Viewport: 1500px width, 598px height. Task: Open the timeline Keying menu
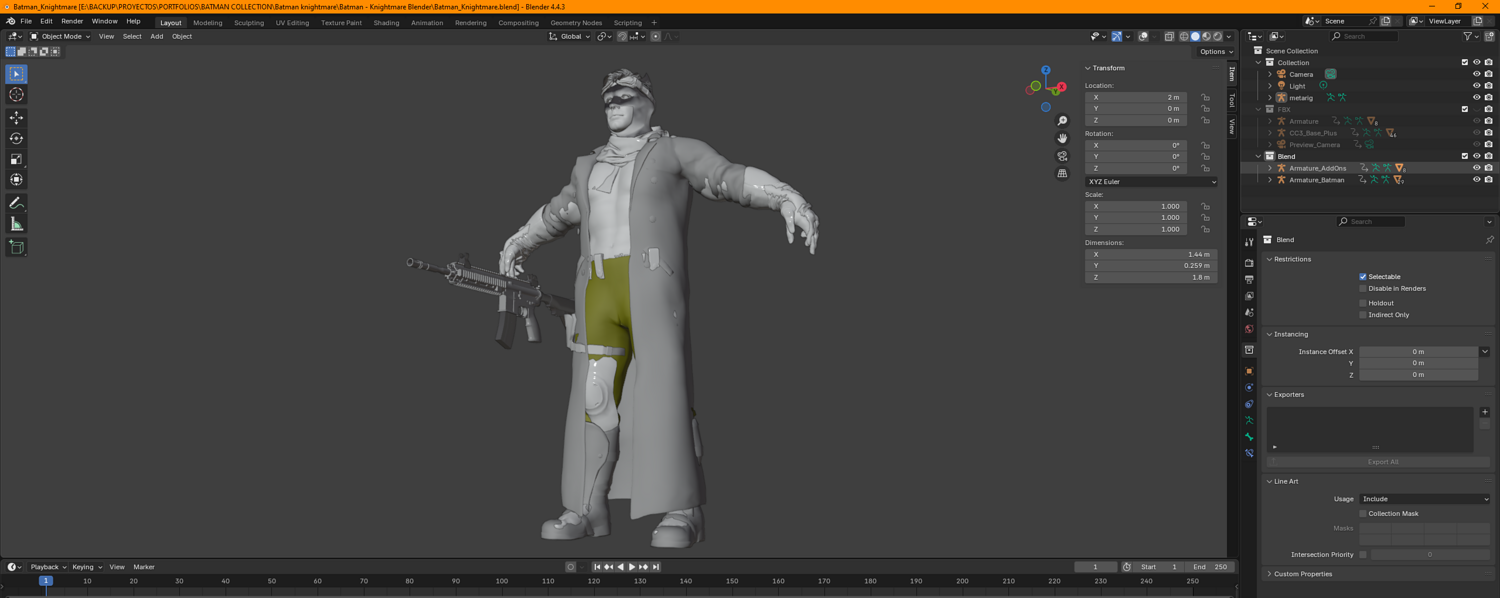85,567
